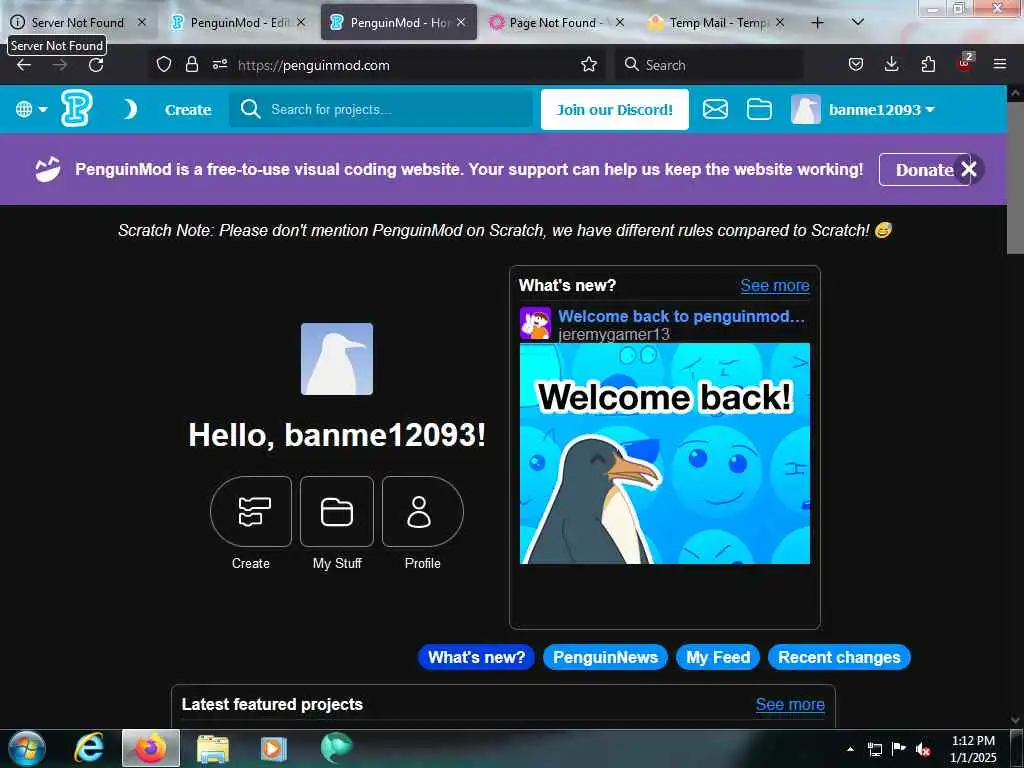Image resolution: width=1024 pixels, height=768 pixels.
Task: Reload the current page
Action: point(96,65)
